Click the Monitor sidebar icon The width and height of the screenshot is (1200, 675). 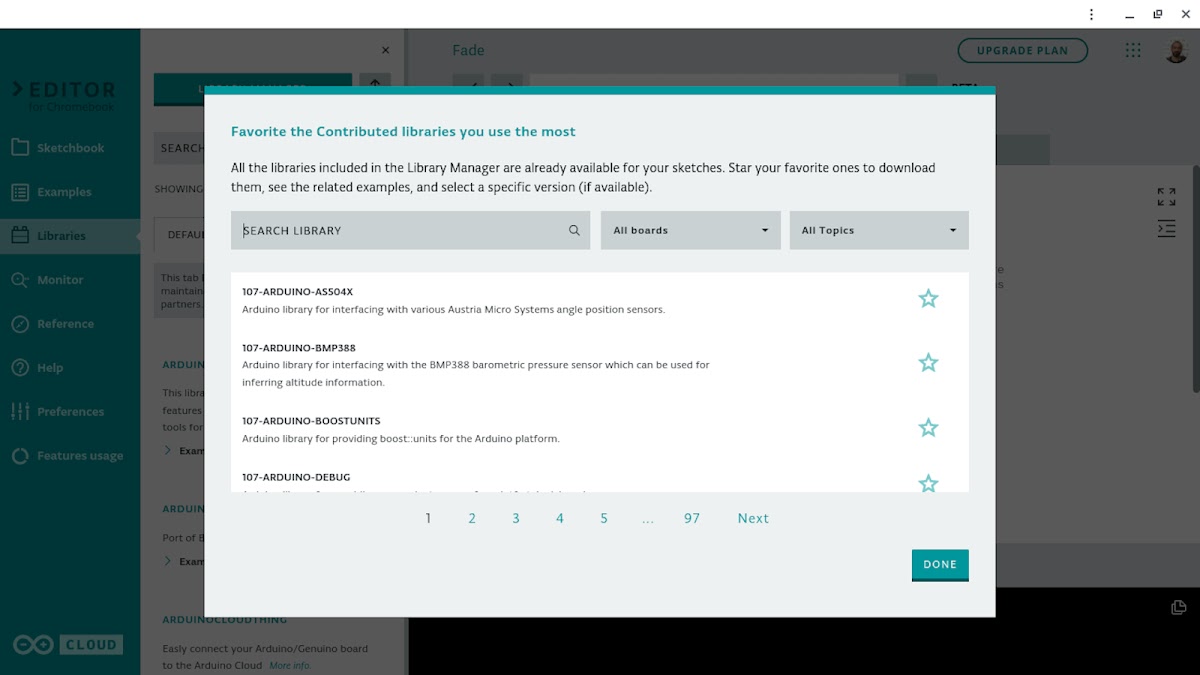coord(20,280)
